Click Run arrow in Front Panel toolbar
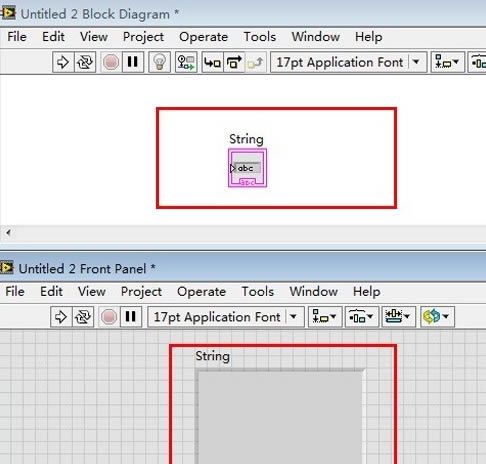The height and width of the screenshot is (464, 486). (x=61, y=317)
